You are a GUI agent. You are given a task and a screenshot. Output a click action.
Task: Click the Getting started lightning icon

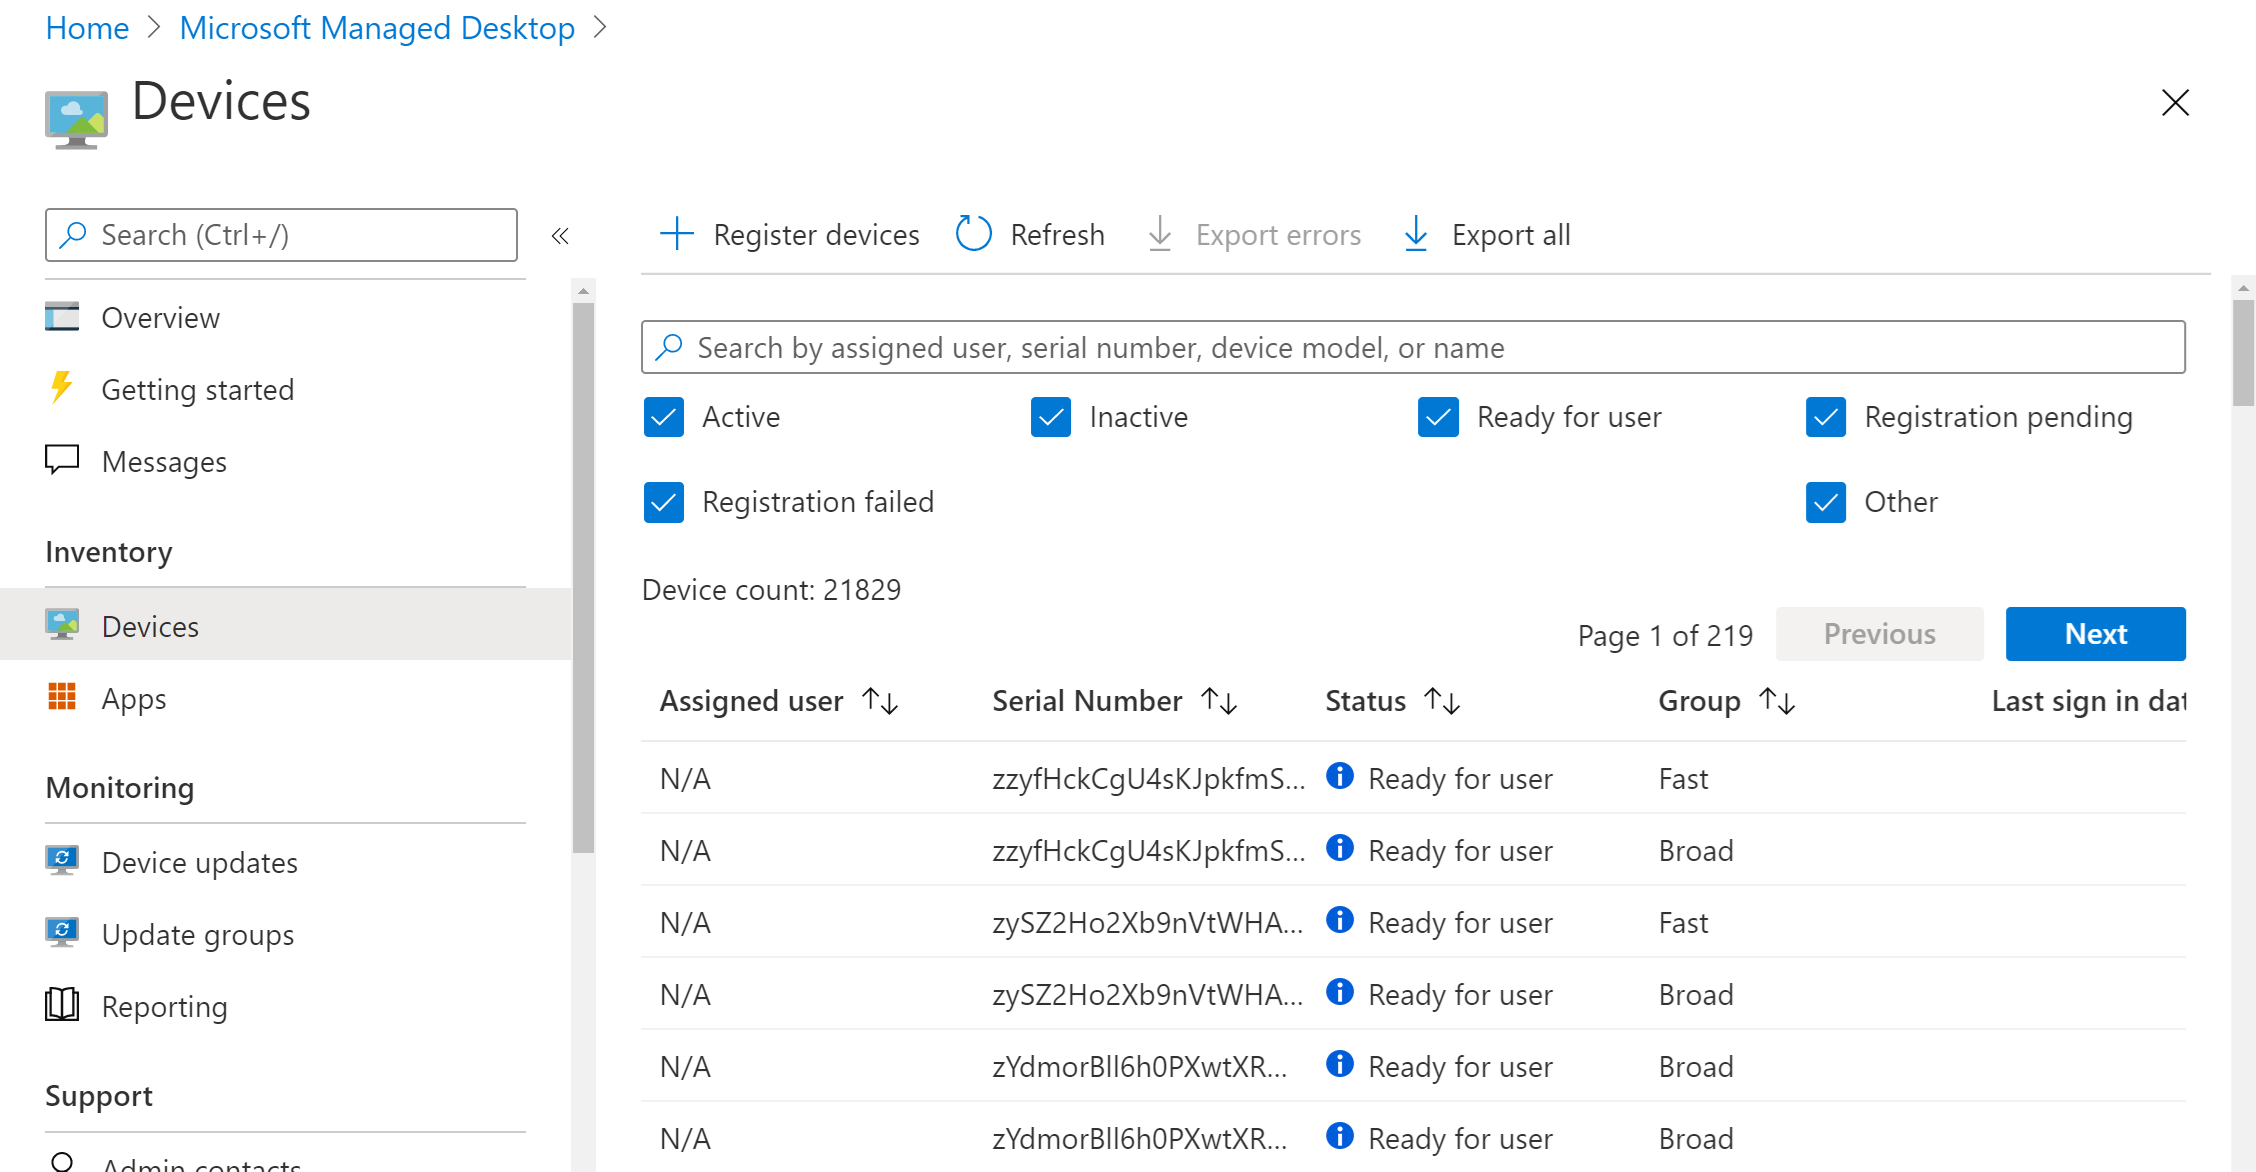click(x=62, y=388)
